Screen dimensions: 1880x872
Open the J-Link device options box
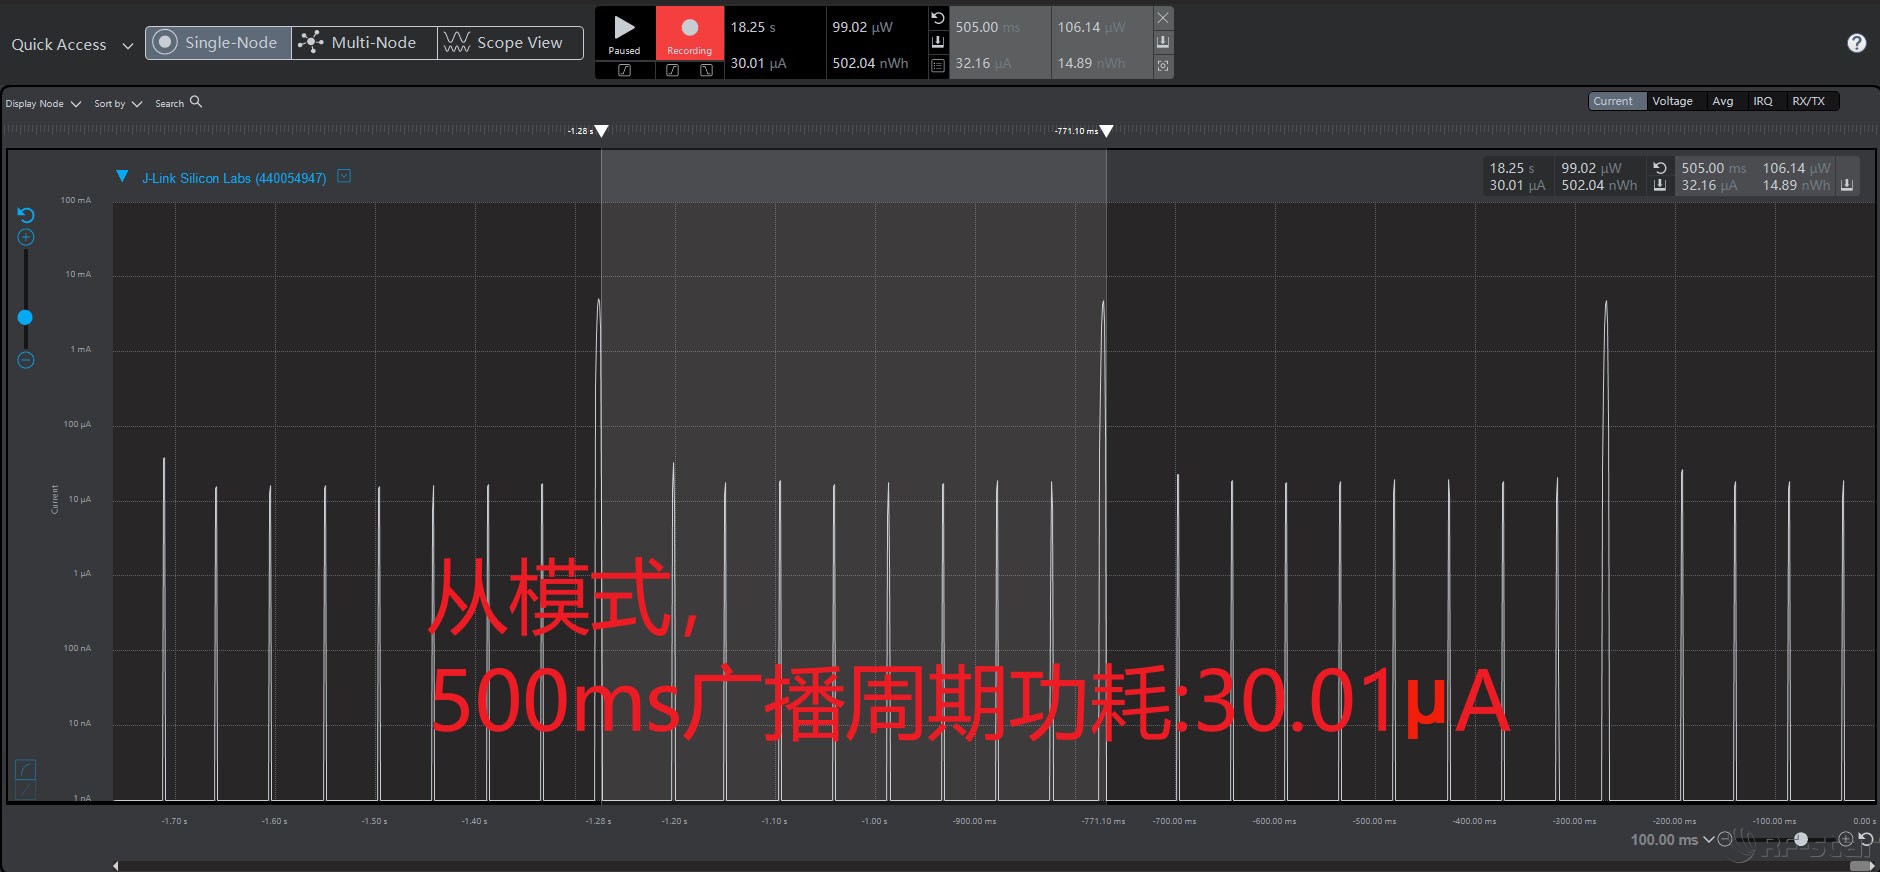point(344,176)
